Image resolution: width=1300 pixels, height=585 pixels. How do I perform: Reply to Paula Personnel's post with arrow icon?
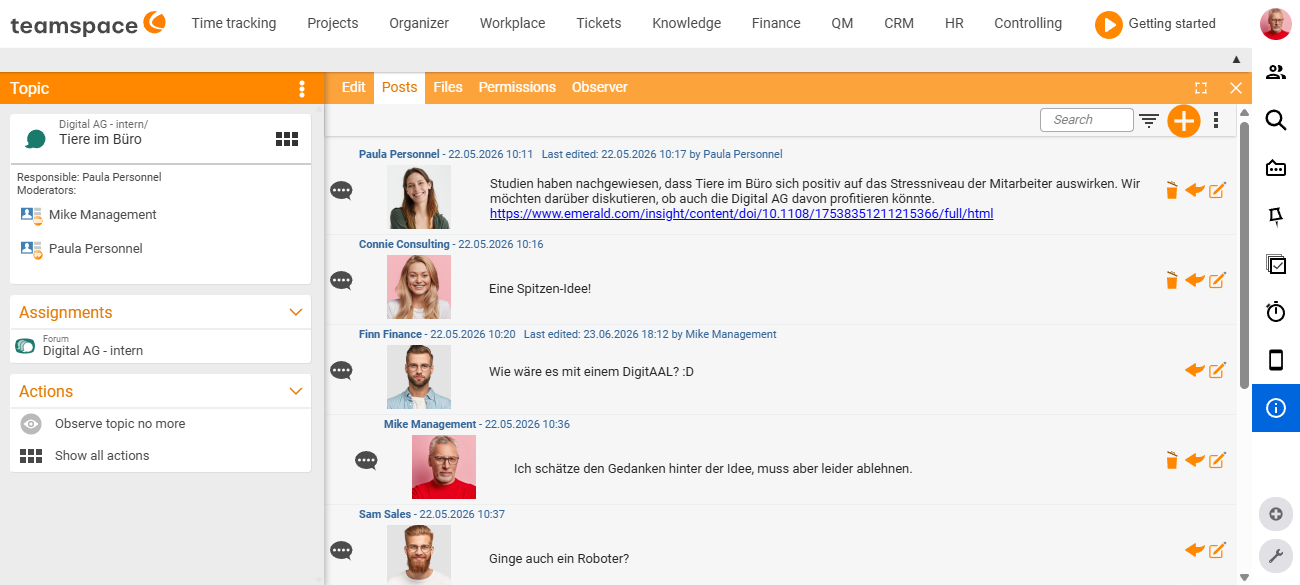[1194, 190]
